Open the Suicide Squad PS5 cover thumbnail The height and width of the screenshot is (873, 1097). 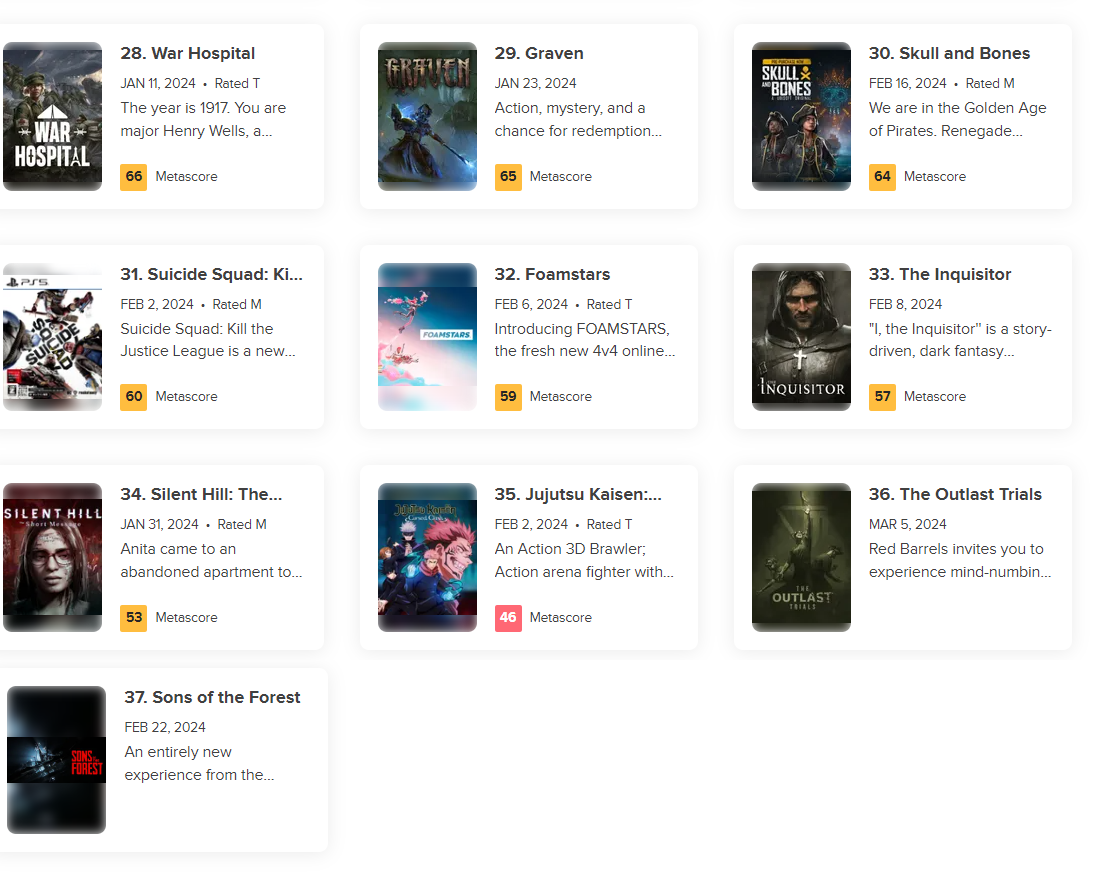coord(52,336)
